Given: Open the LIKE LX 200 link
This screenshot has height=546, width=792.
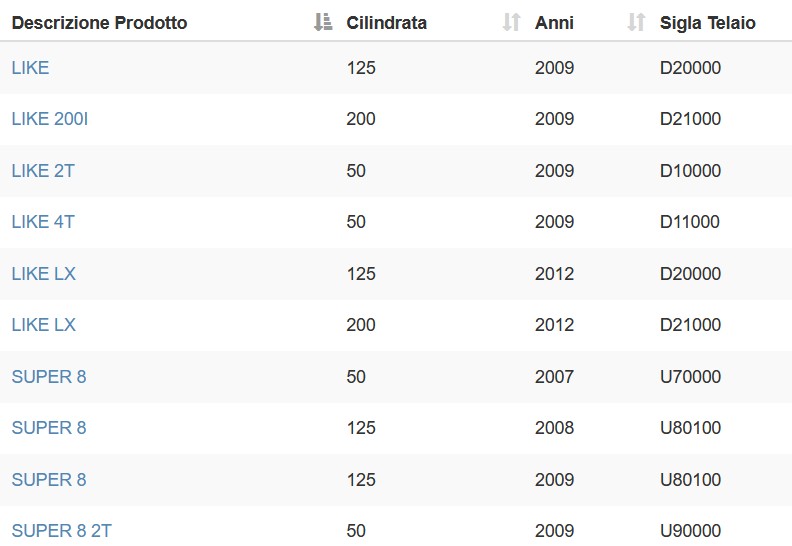Looking at the screenshot, I should (43, 325).
